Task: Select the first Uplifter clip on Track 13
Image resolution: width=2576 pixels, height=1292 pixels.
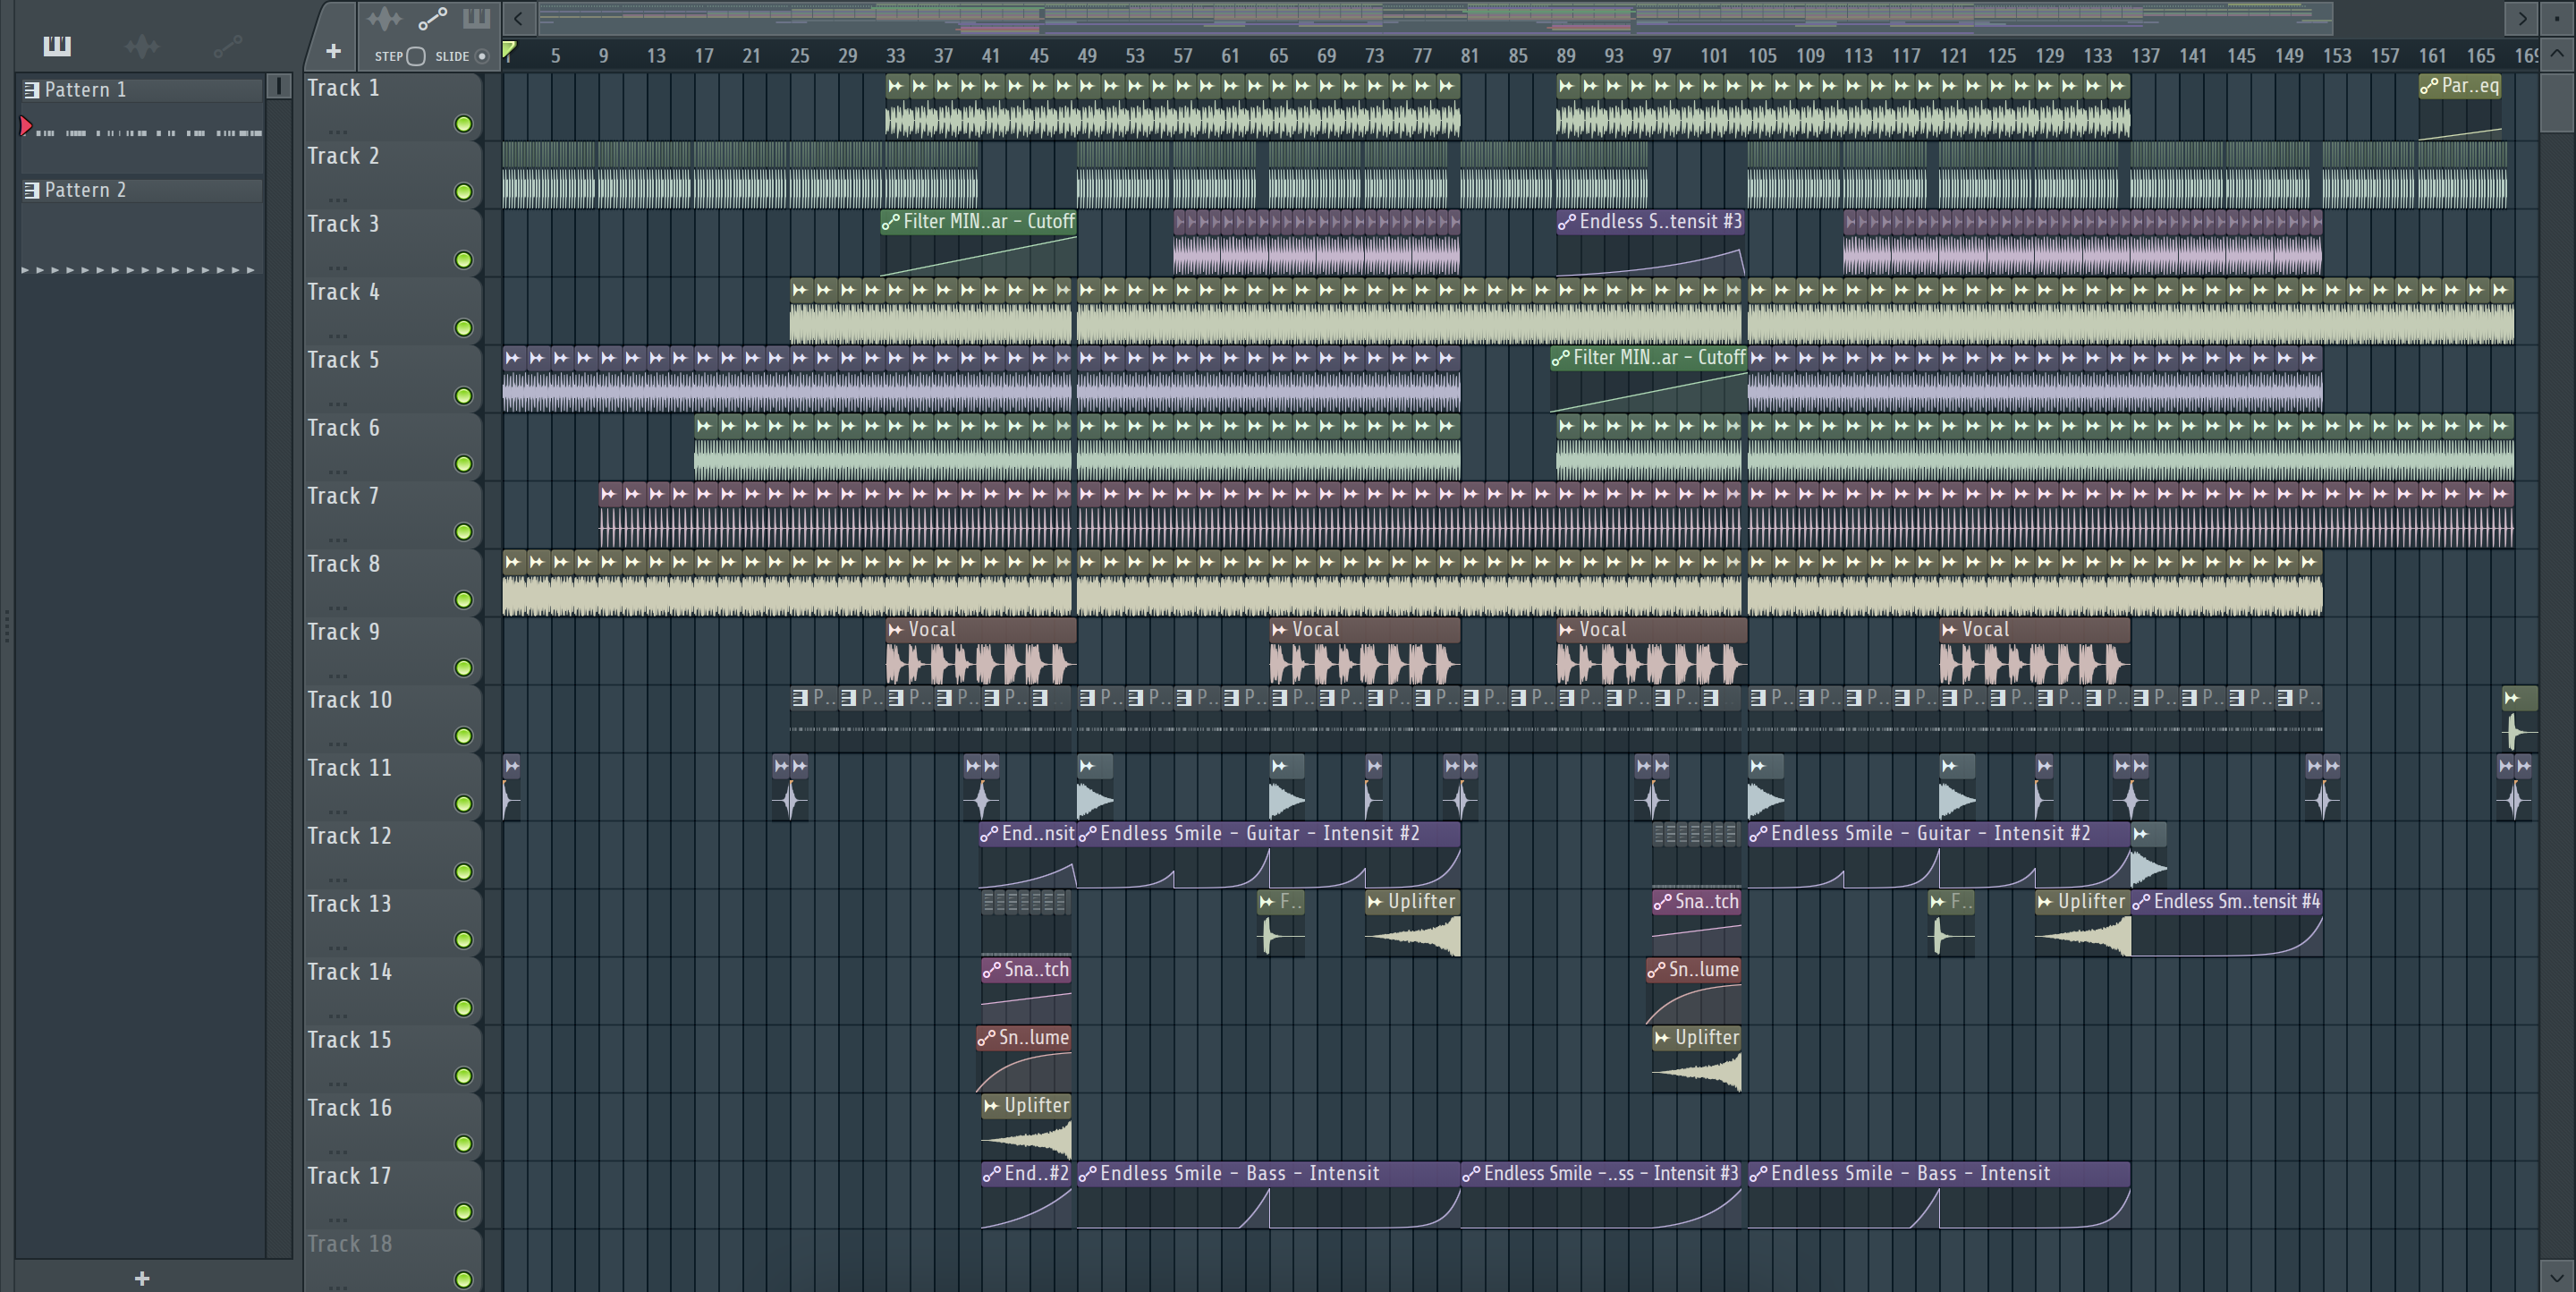Action: coord(1412,922)
